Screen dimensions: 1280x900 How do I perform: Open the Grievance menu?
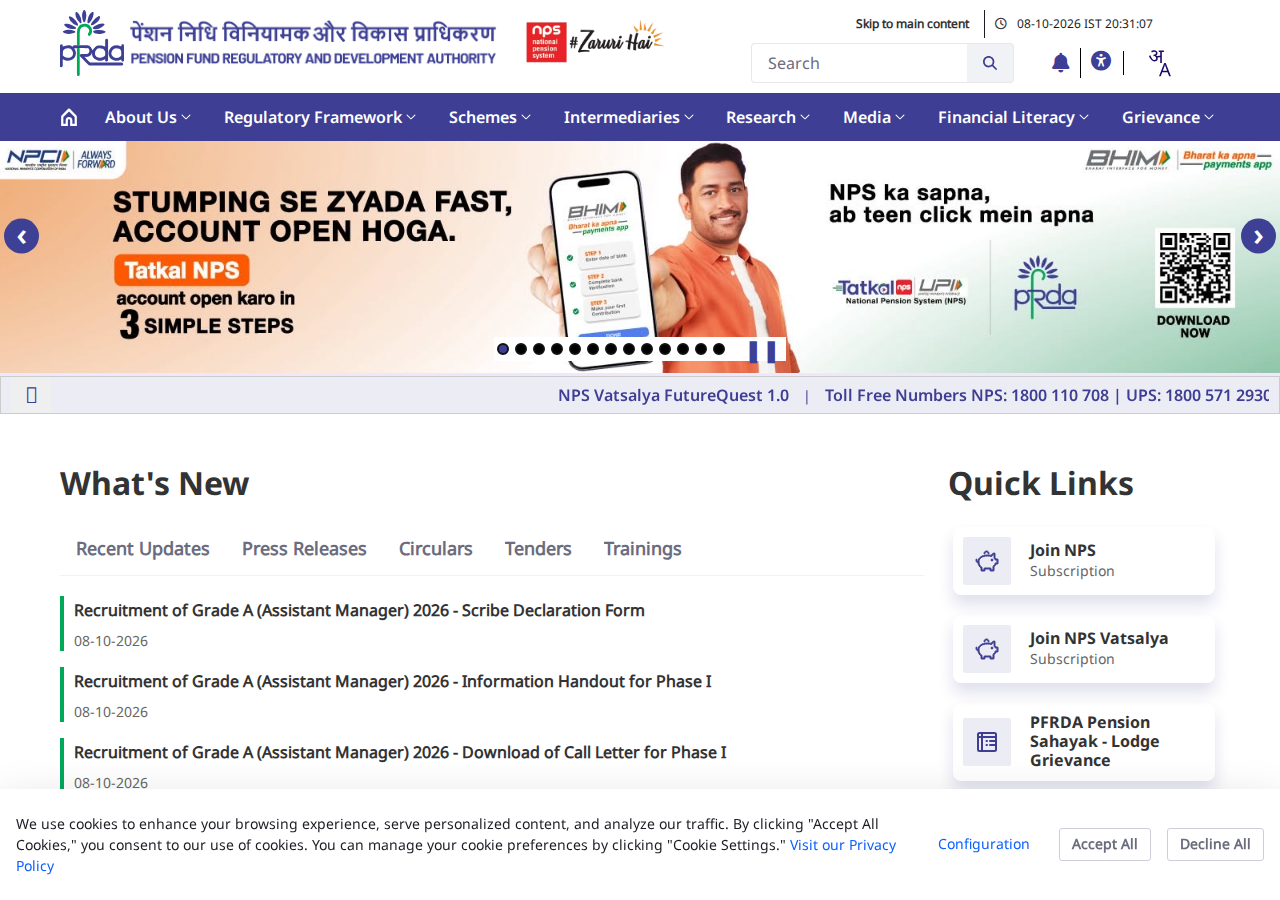click(x=1168, y=117)
